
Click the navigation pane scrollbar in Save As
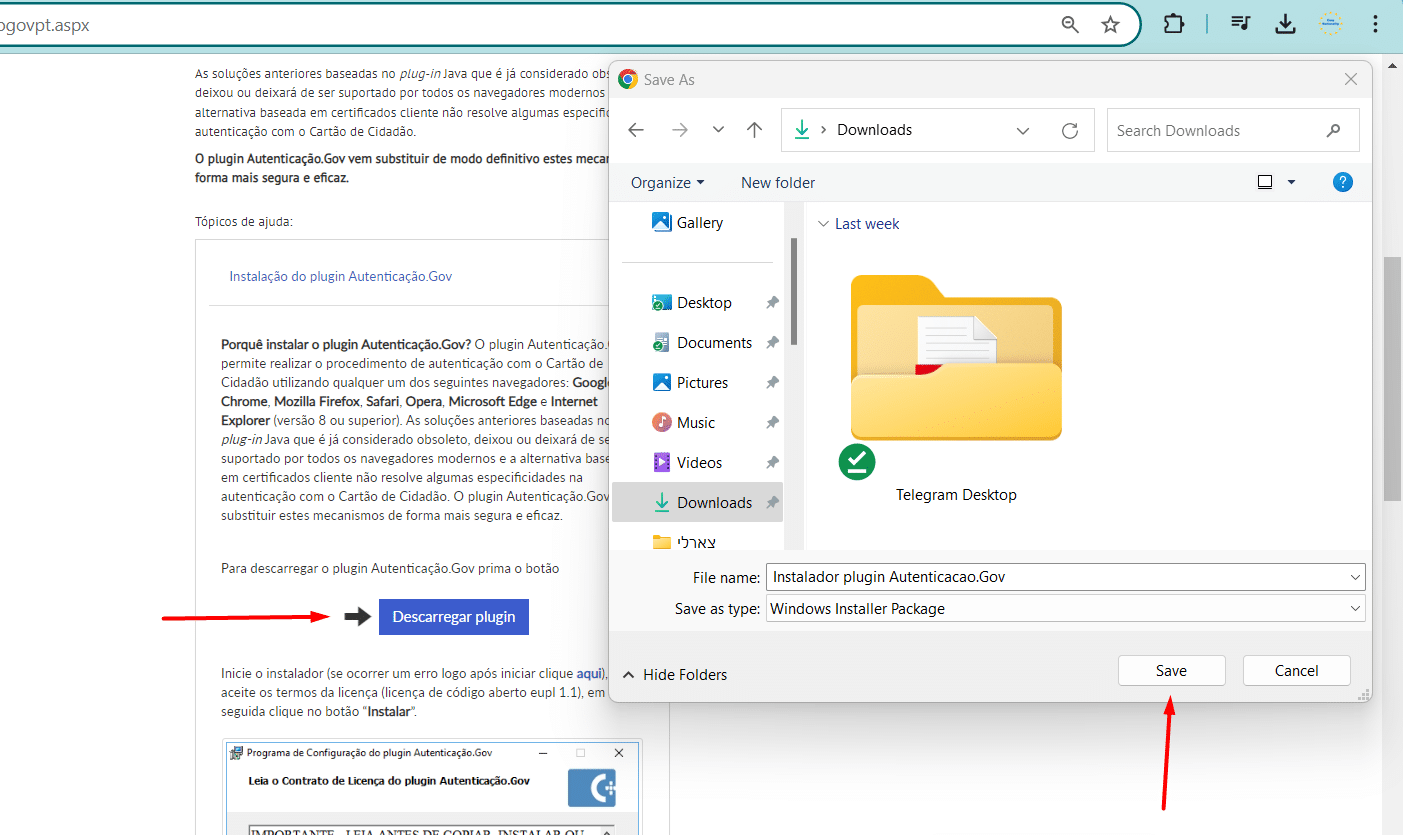794,291
